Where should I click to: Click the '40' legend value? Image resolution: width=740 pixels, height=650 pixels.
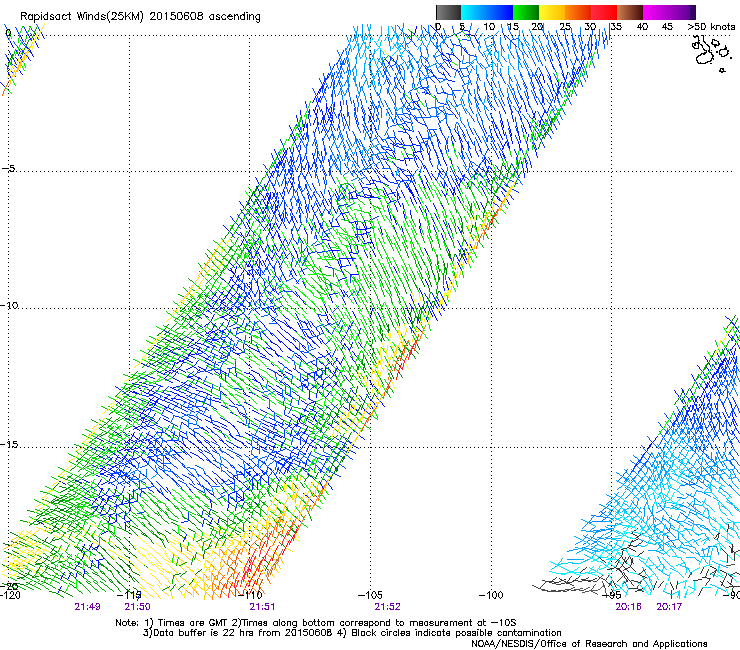pyautogui.click(x=642, y=27)
